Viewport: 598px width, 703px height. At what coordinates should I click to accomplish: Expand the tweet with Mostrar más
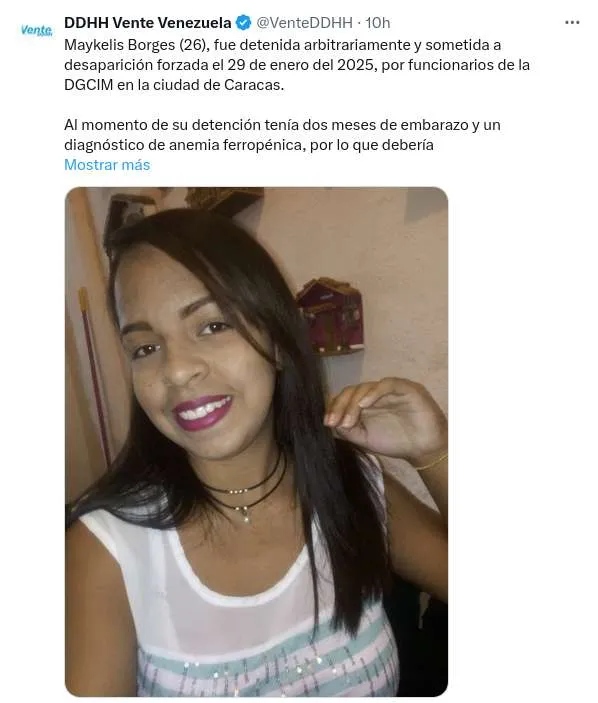107,165
